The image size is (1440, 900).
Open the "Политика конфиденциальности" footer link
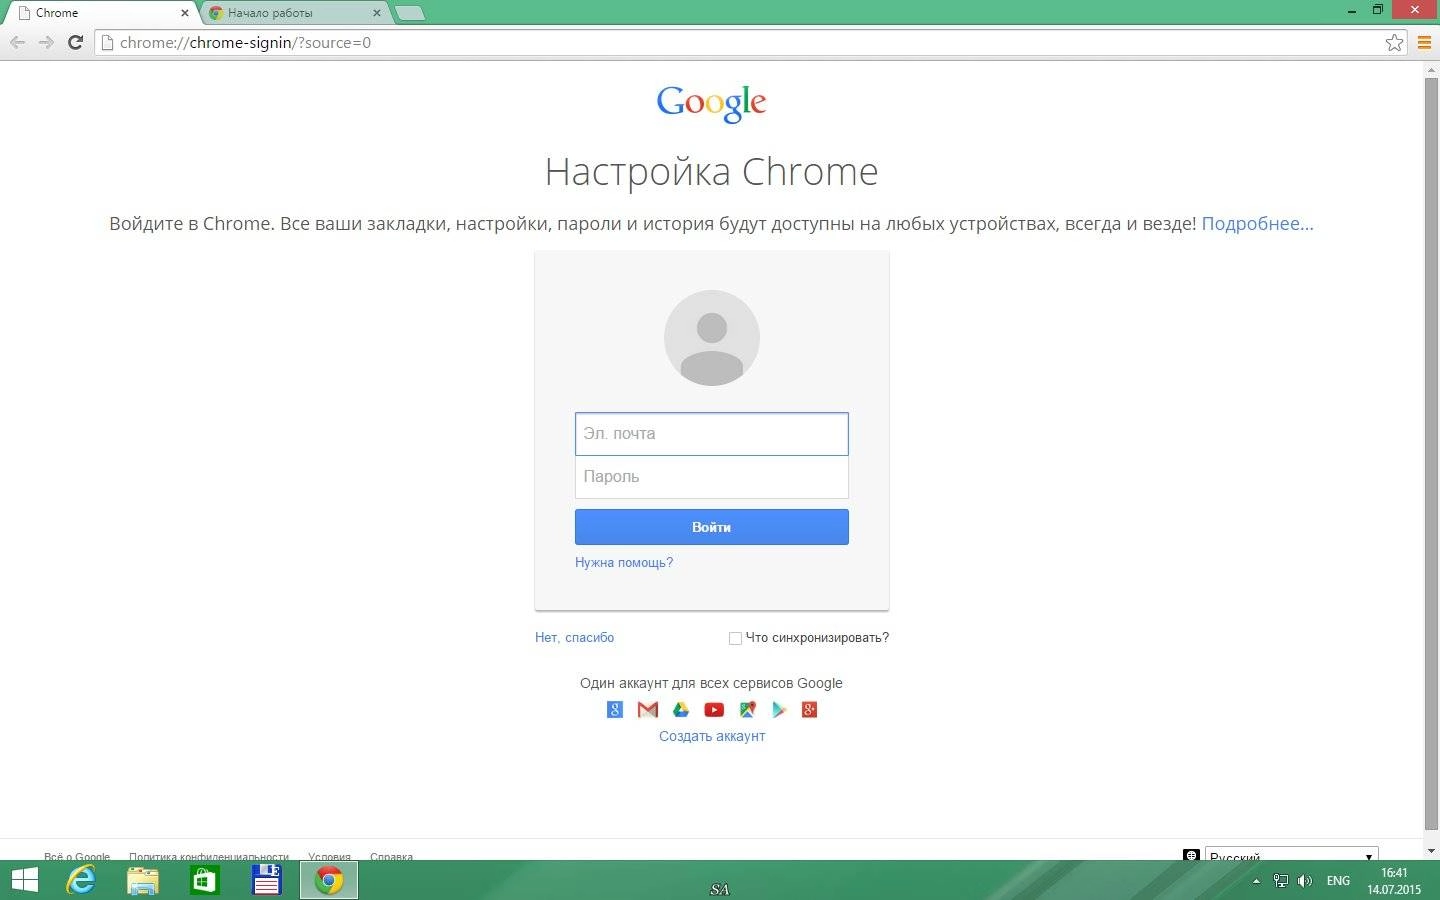tap(209, 856)
